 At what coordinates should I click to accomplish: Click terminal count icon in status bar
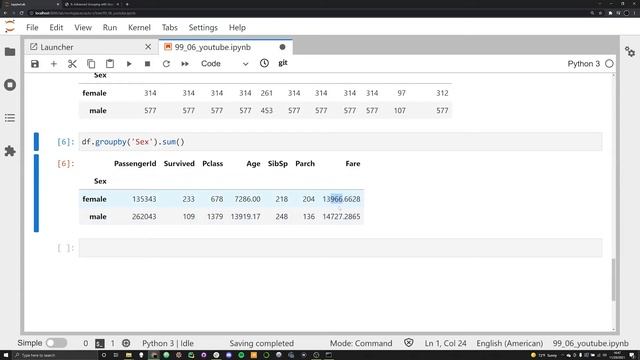(x=100, y=343)
